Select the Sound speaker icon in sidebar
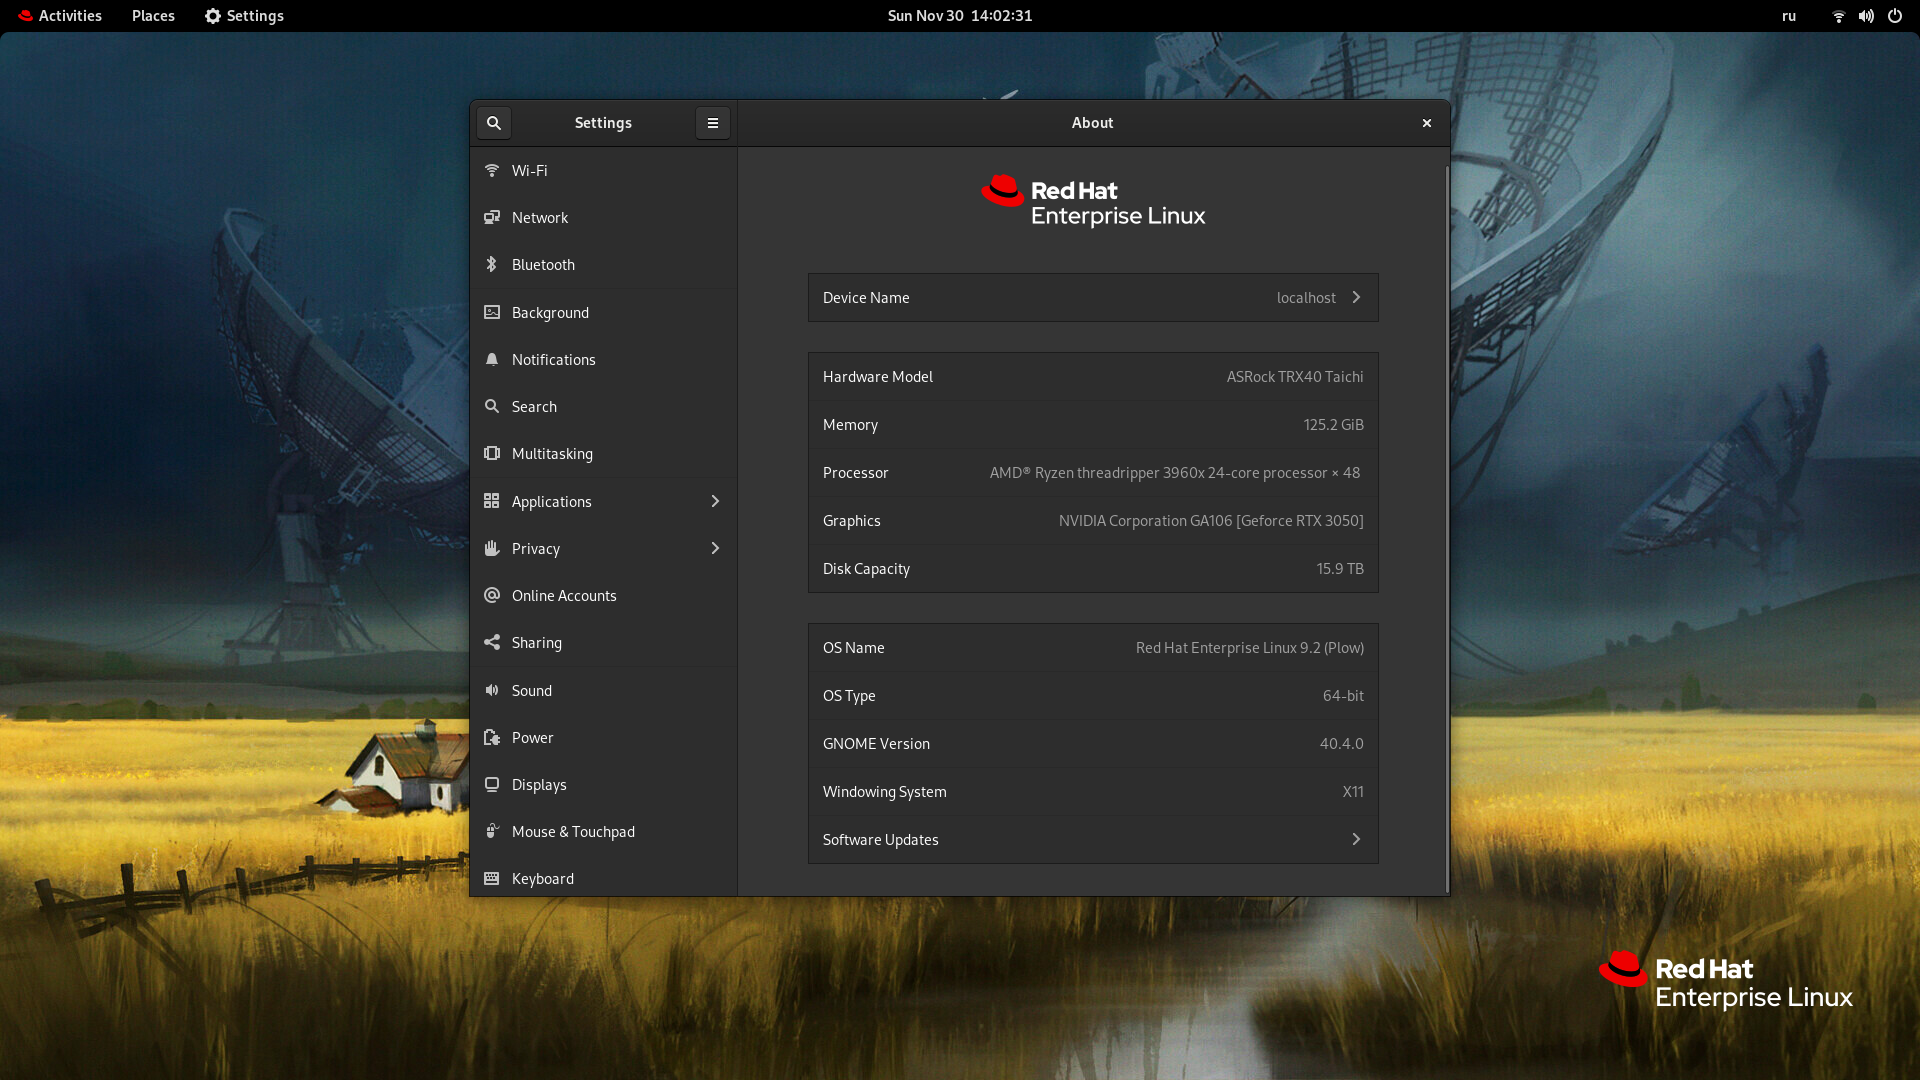Image resolution: width=1920 pixels, height=1080 pixels. point(492,690)
